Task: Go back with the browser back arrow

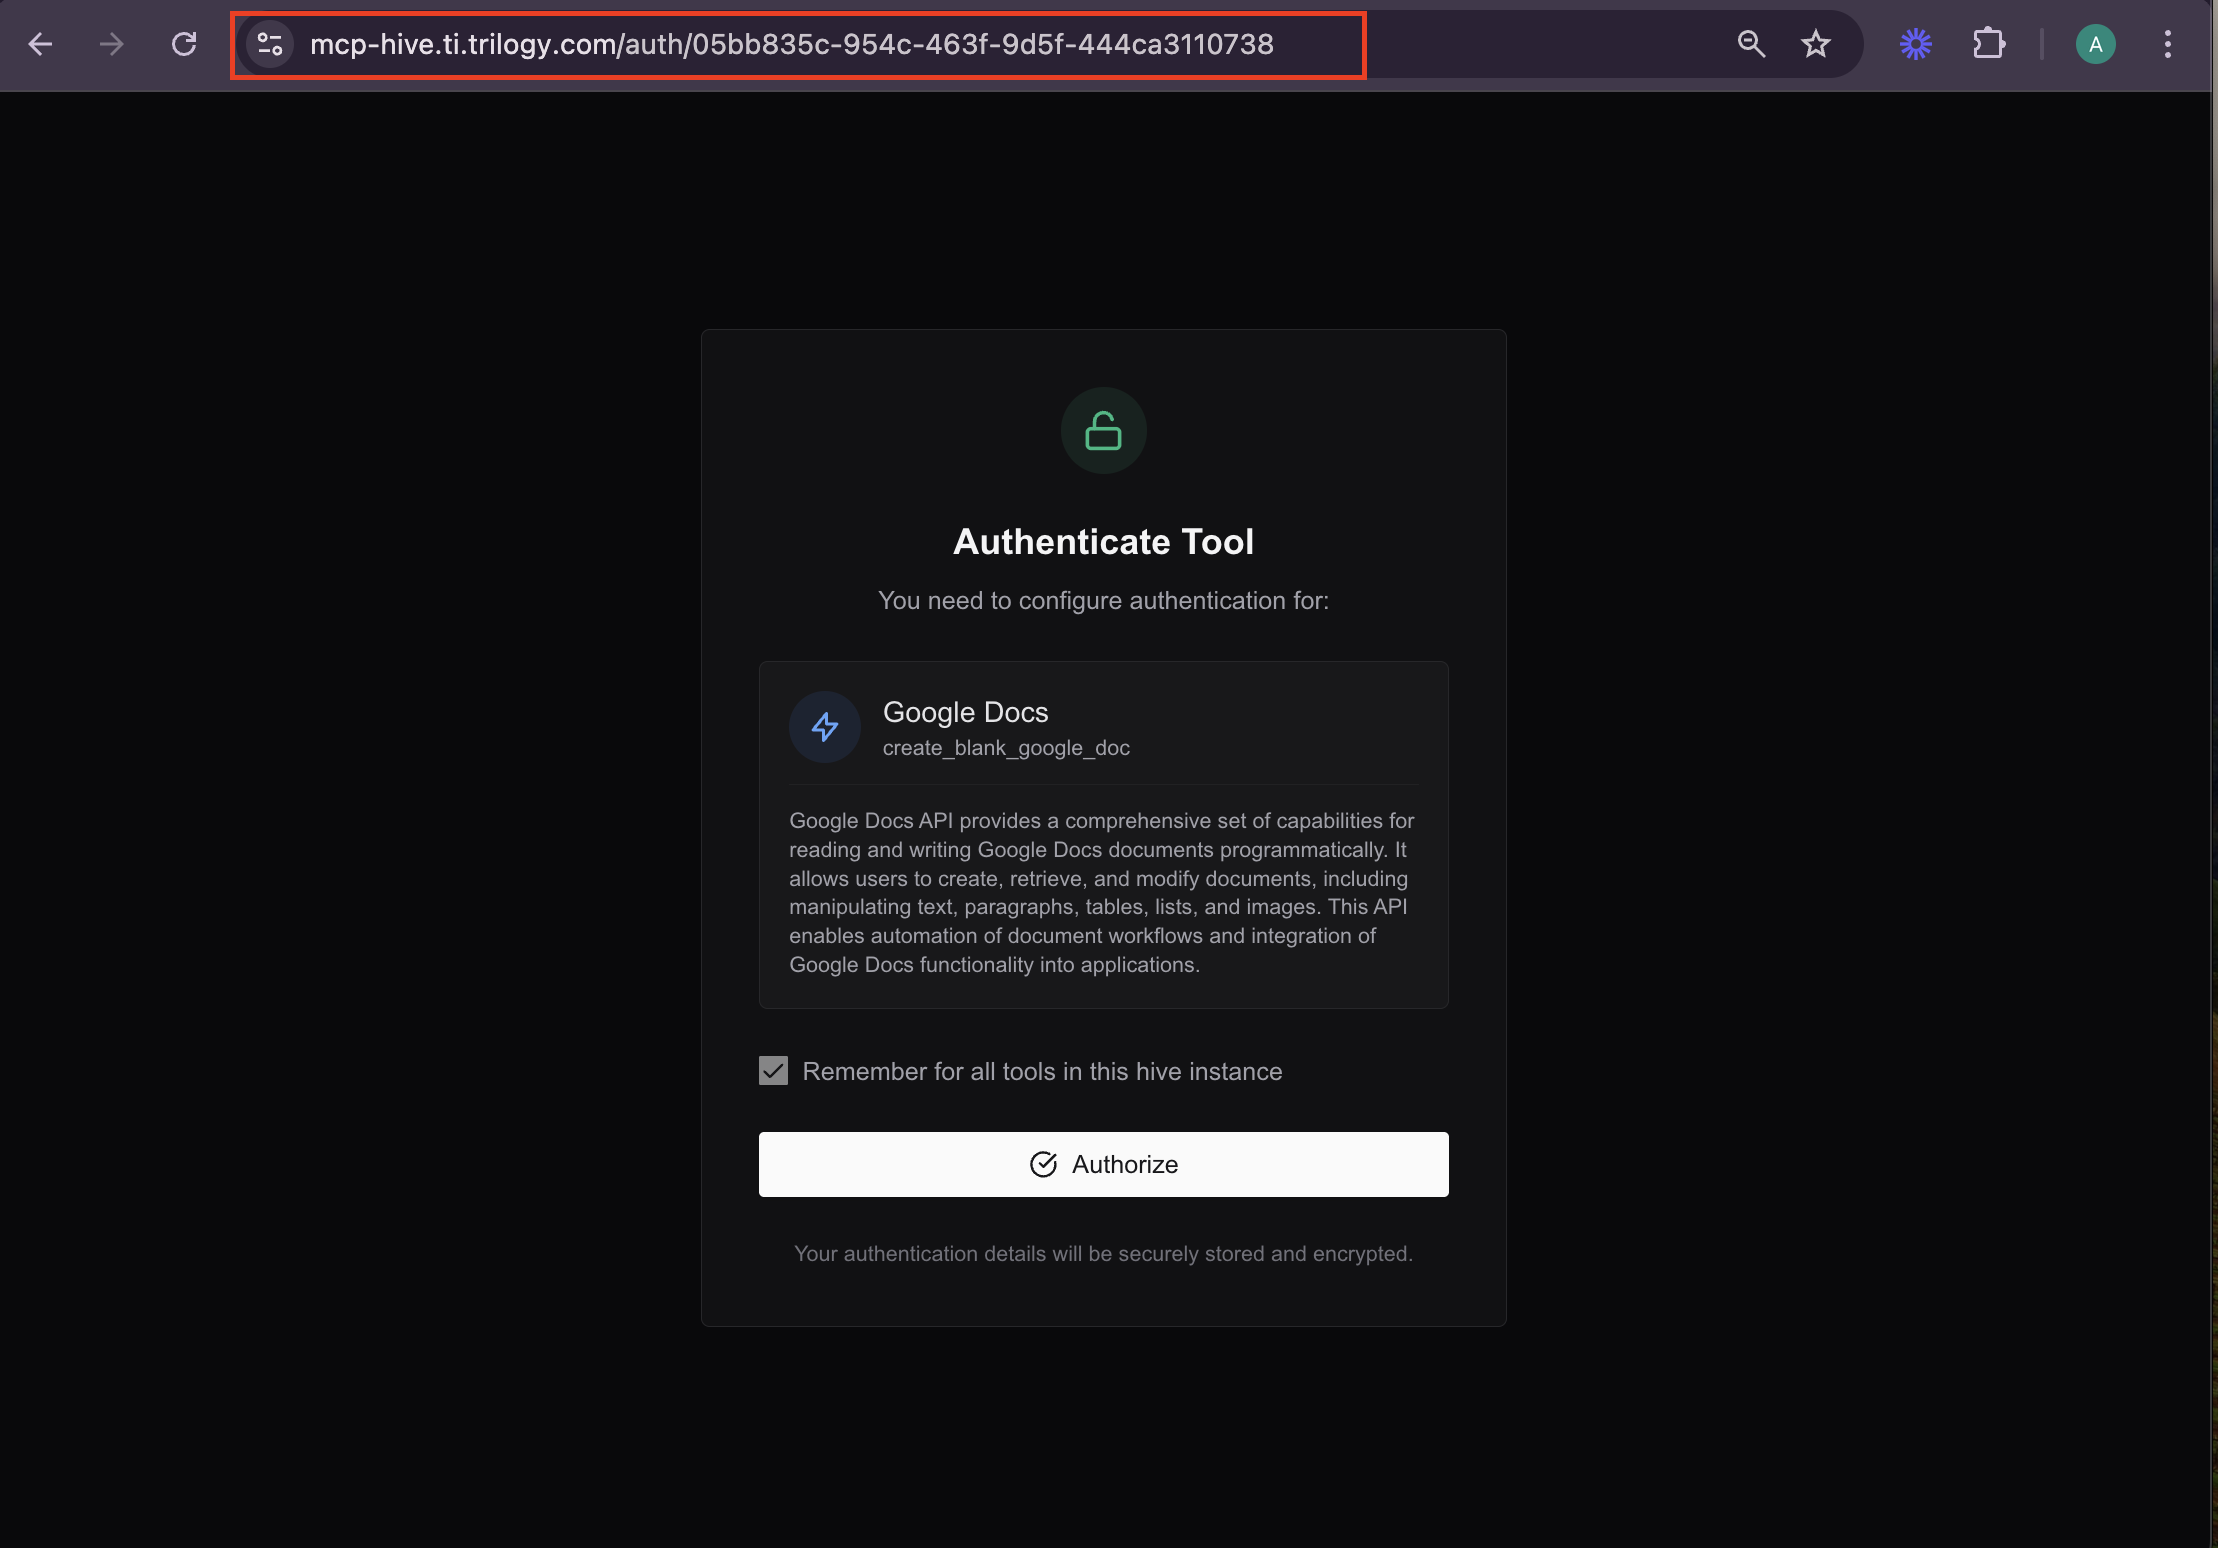Action: (x=40, y=44)
